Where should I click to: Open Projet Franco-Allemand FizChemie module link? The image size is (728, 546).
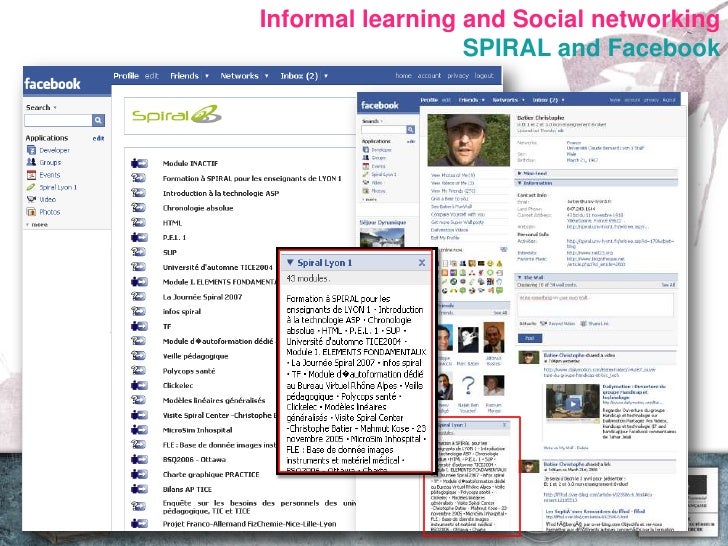249,524
